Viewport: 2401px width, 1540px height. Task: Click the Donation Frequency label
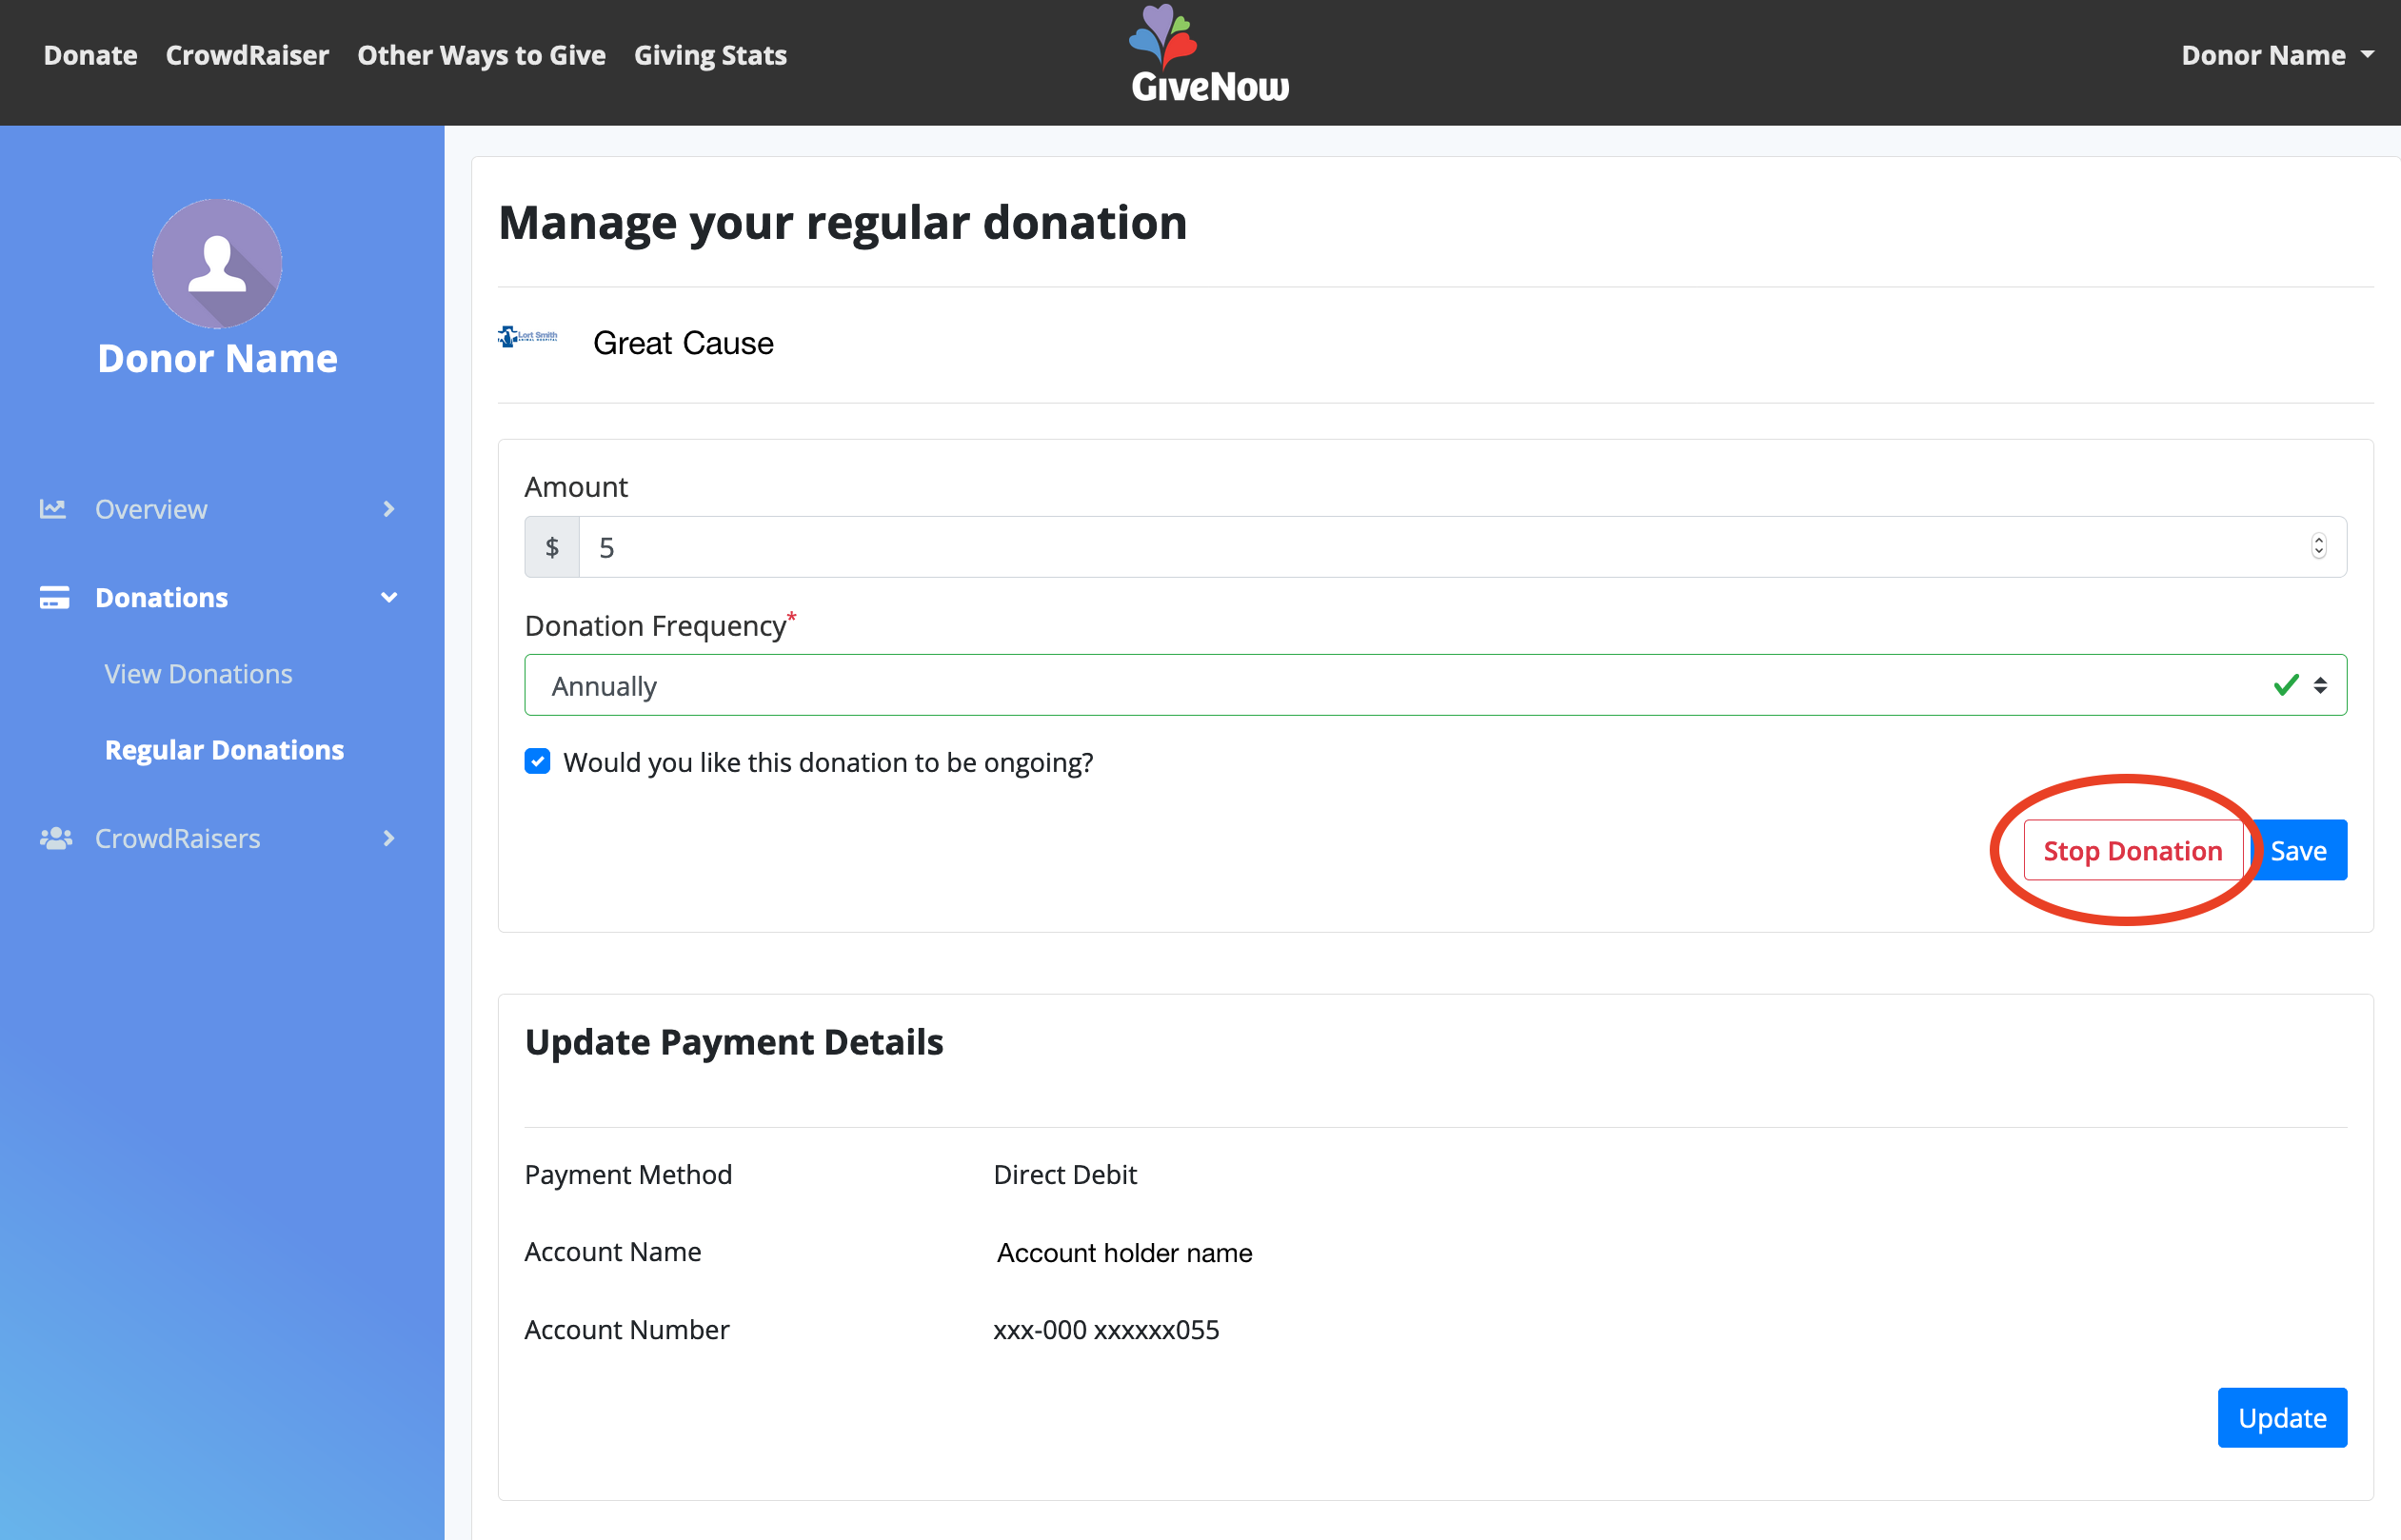[656, 626]
